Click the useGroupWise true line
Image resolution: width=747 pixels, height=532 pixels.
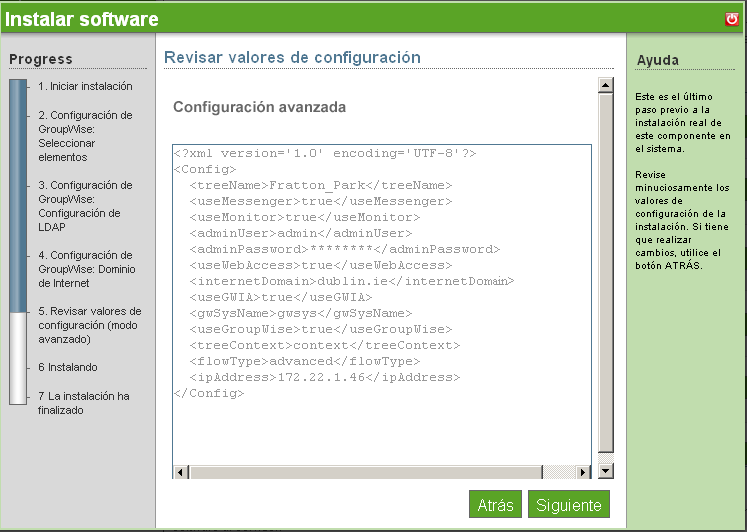(x=321, y=329)
